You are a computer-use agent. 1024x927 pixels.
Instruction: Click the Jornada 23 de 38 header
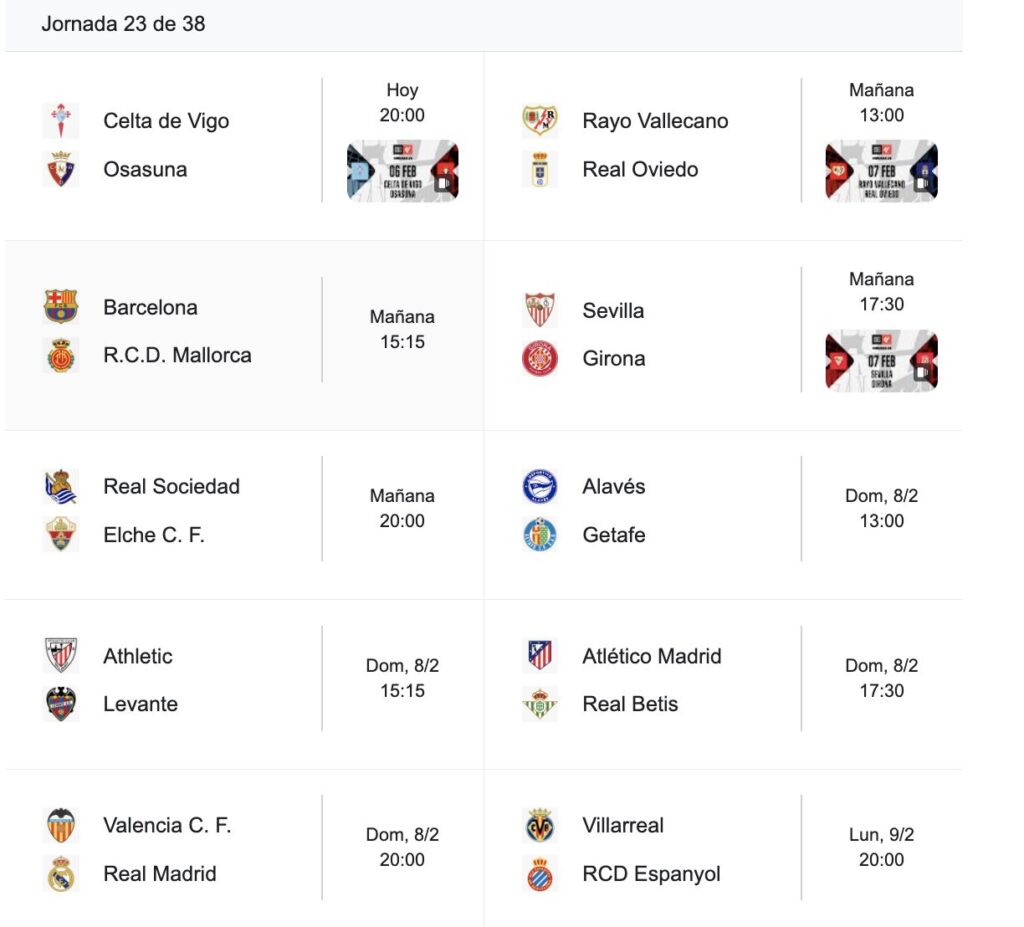(123, 24)
